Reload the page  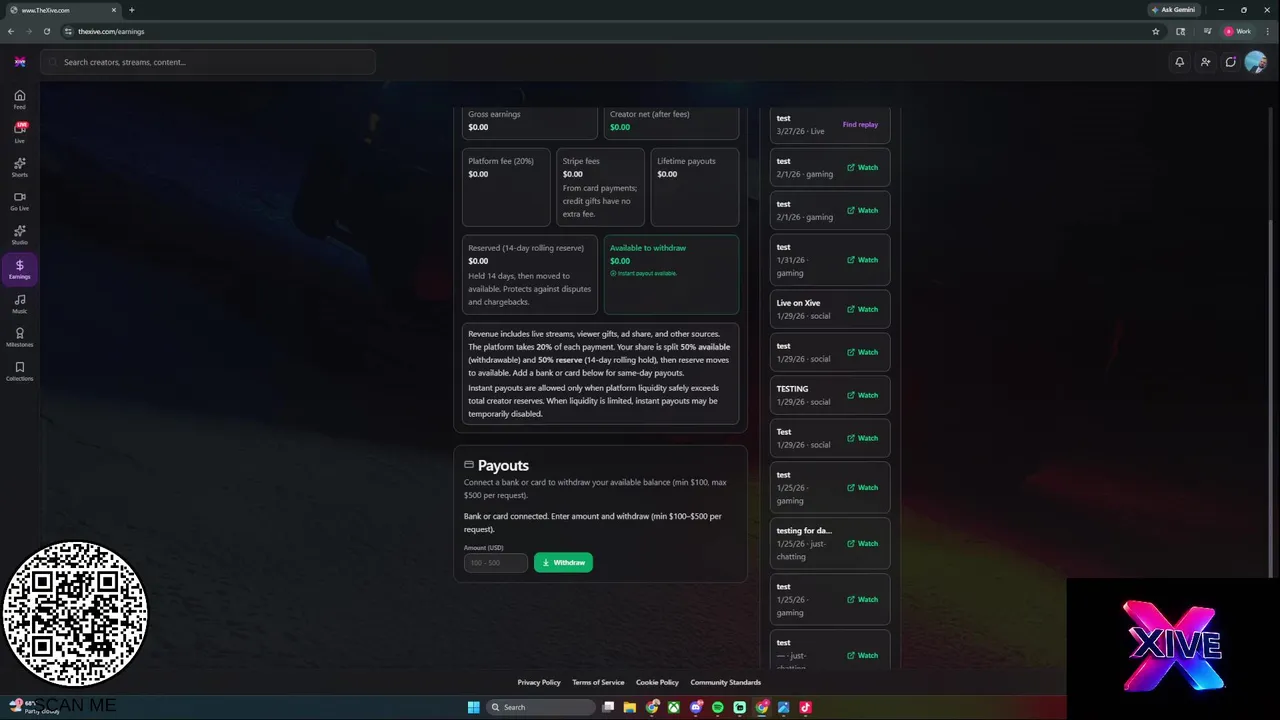click(46, 31)
